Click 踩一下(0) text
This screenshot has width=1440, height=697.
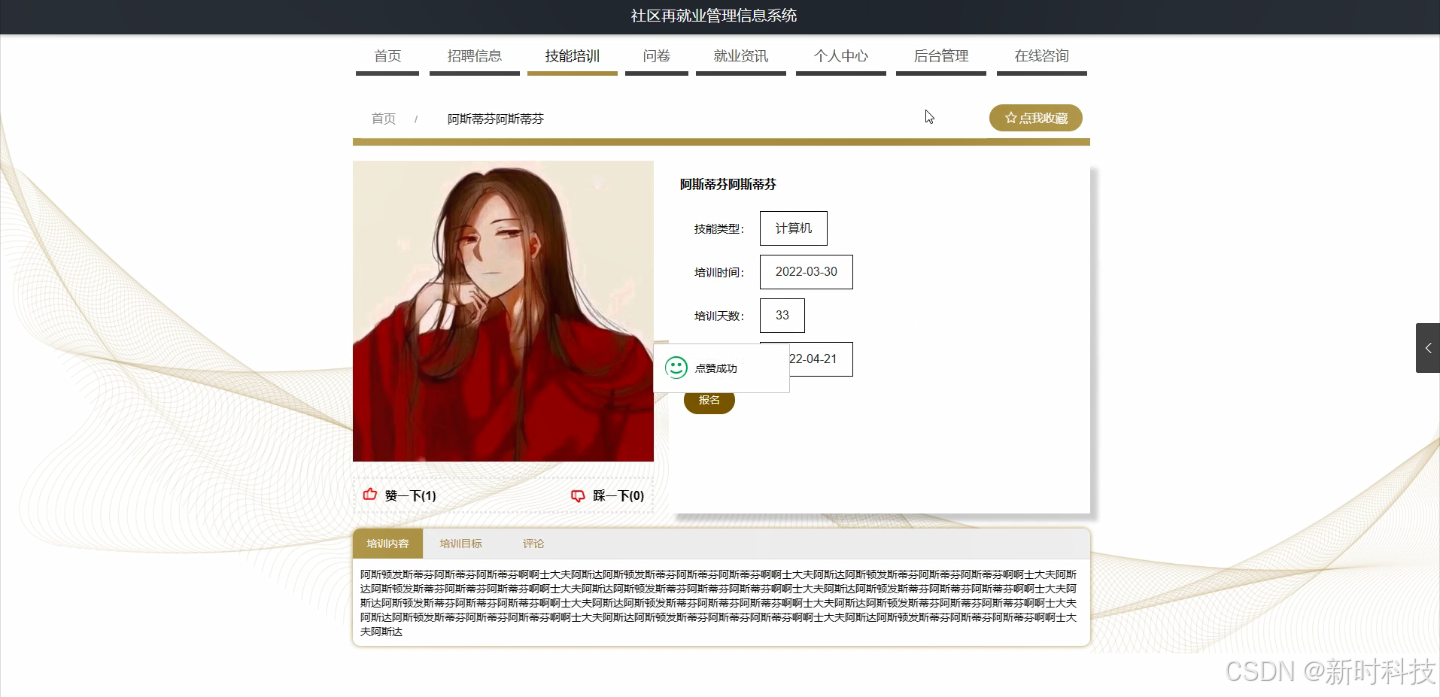(618, 496)
